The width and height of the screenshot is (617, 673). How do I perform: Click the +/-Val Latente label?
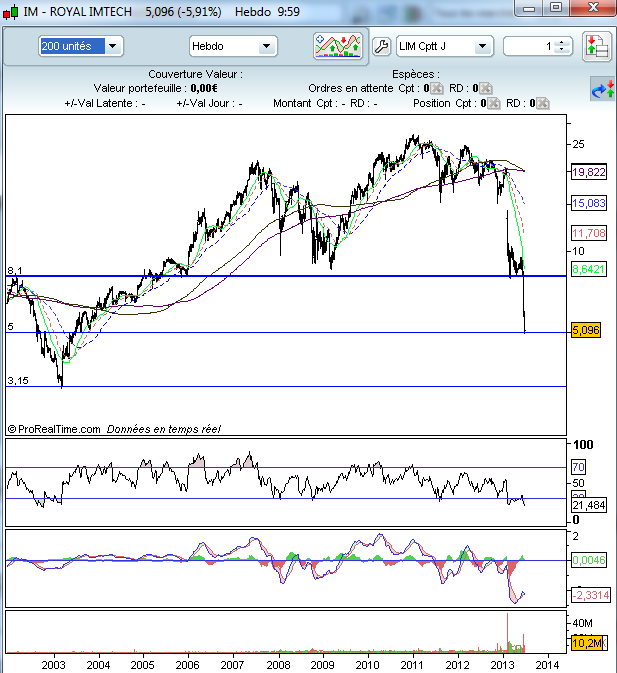[105, 103]
